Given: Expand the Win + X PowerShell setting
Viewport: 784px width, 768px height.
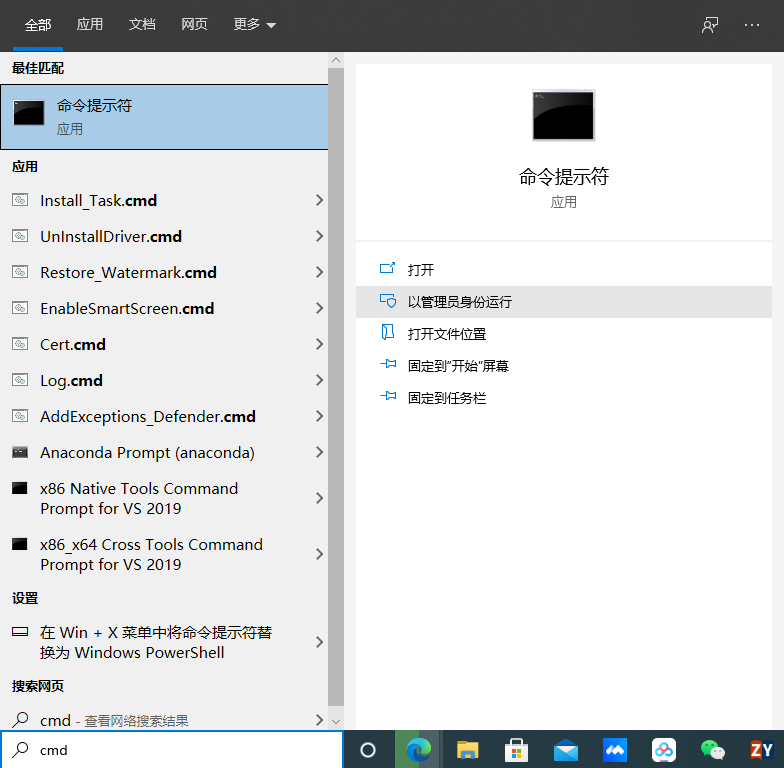Looking at the screenshot, I should click(x=319, y=642).
